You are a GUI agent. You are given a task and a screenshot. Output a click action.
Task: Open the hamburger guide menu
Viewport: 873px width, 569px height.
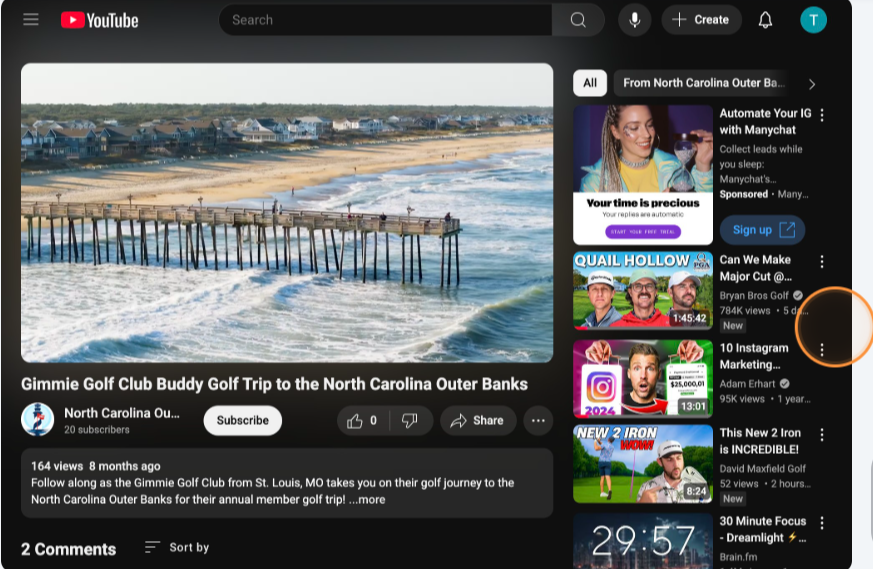point(31,20)
